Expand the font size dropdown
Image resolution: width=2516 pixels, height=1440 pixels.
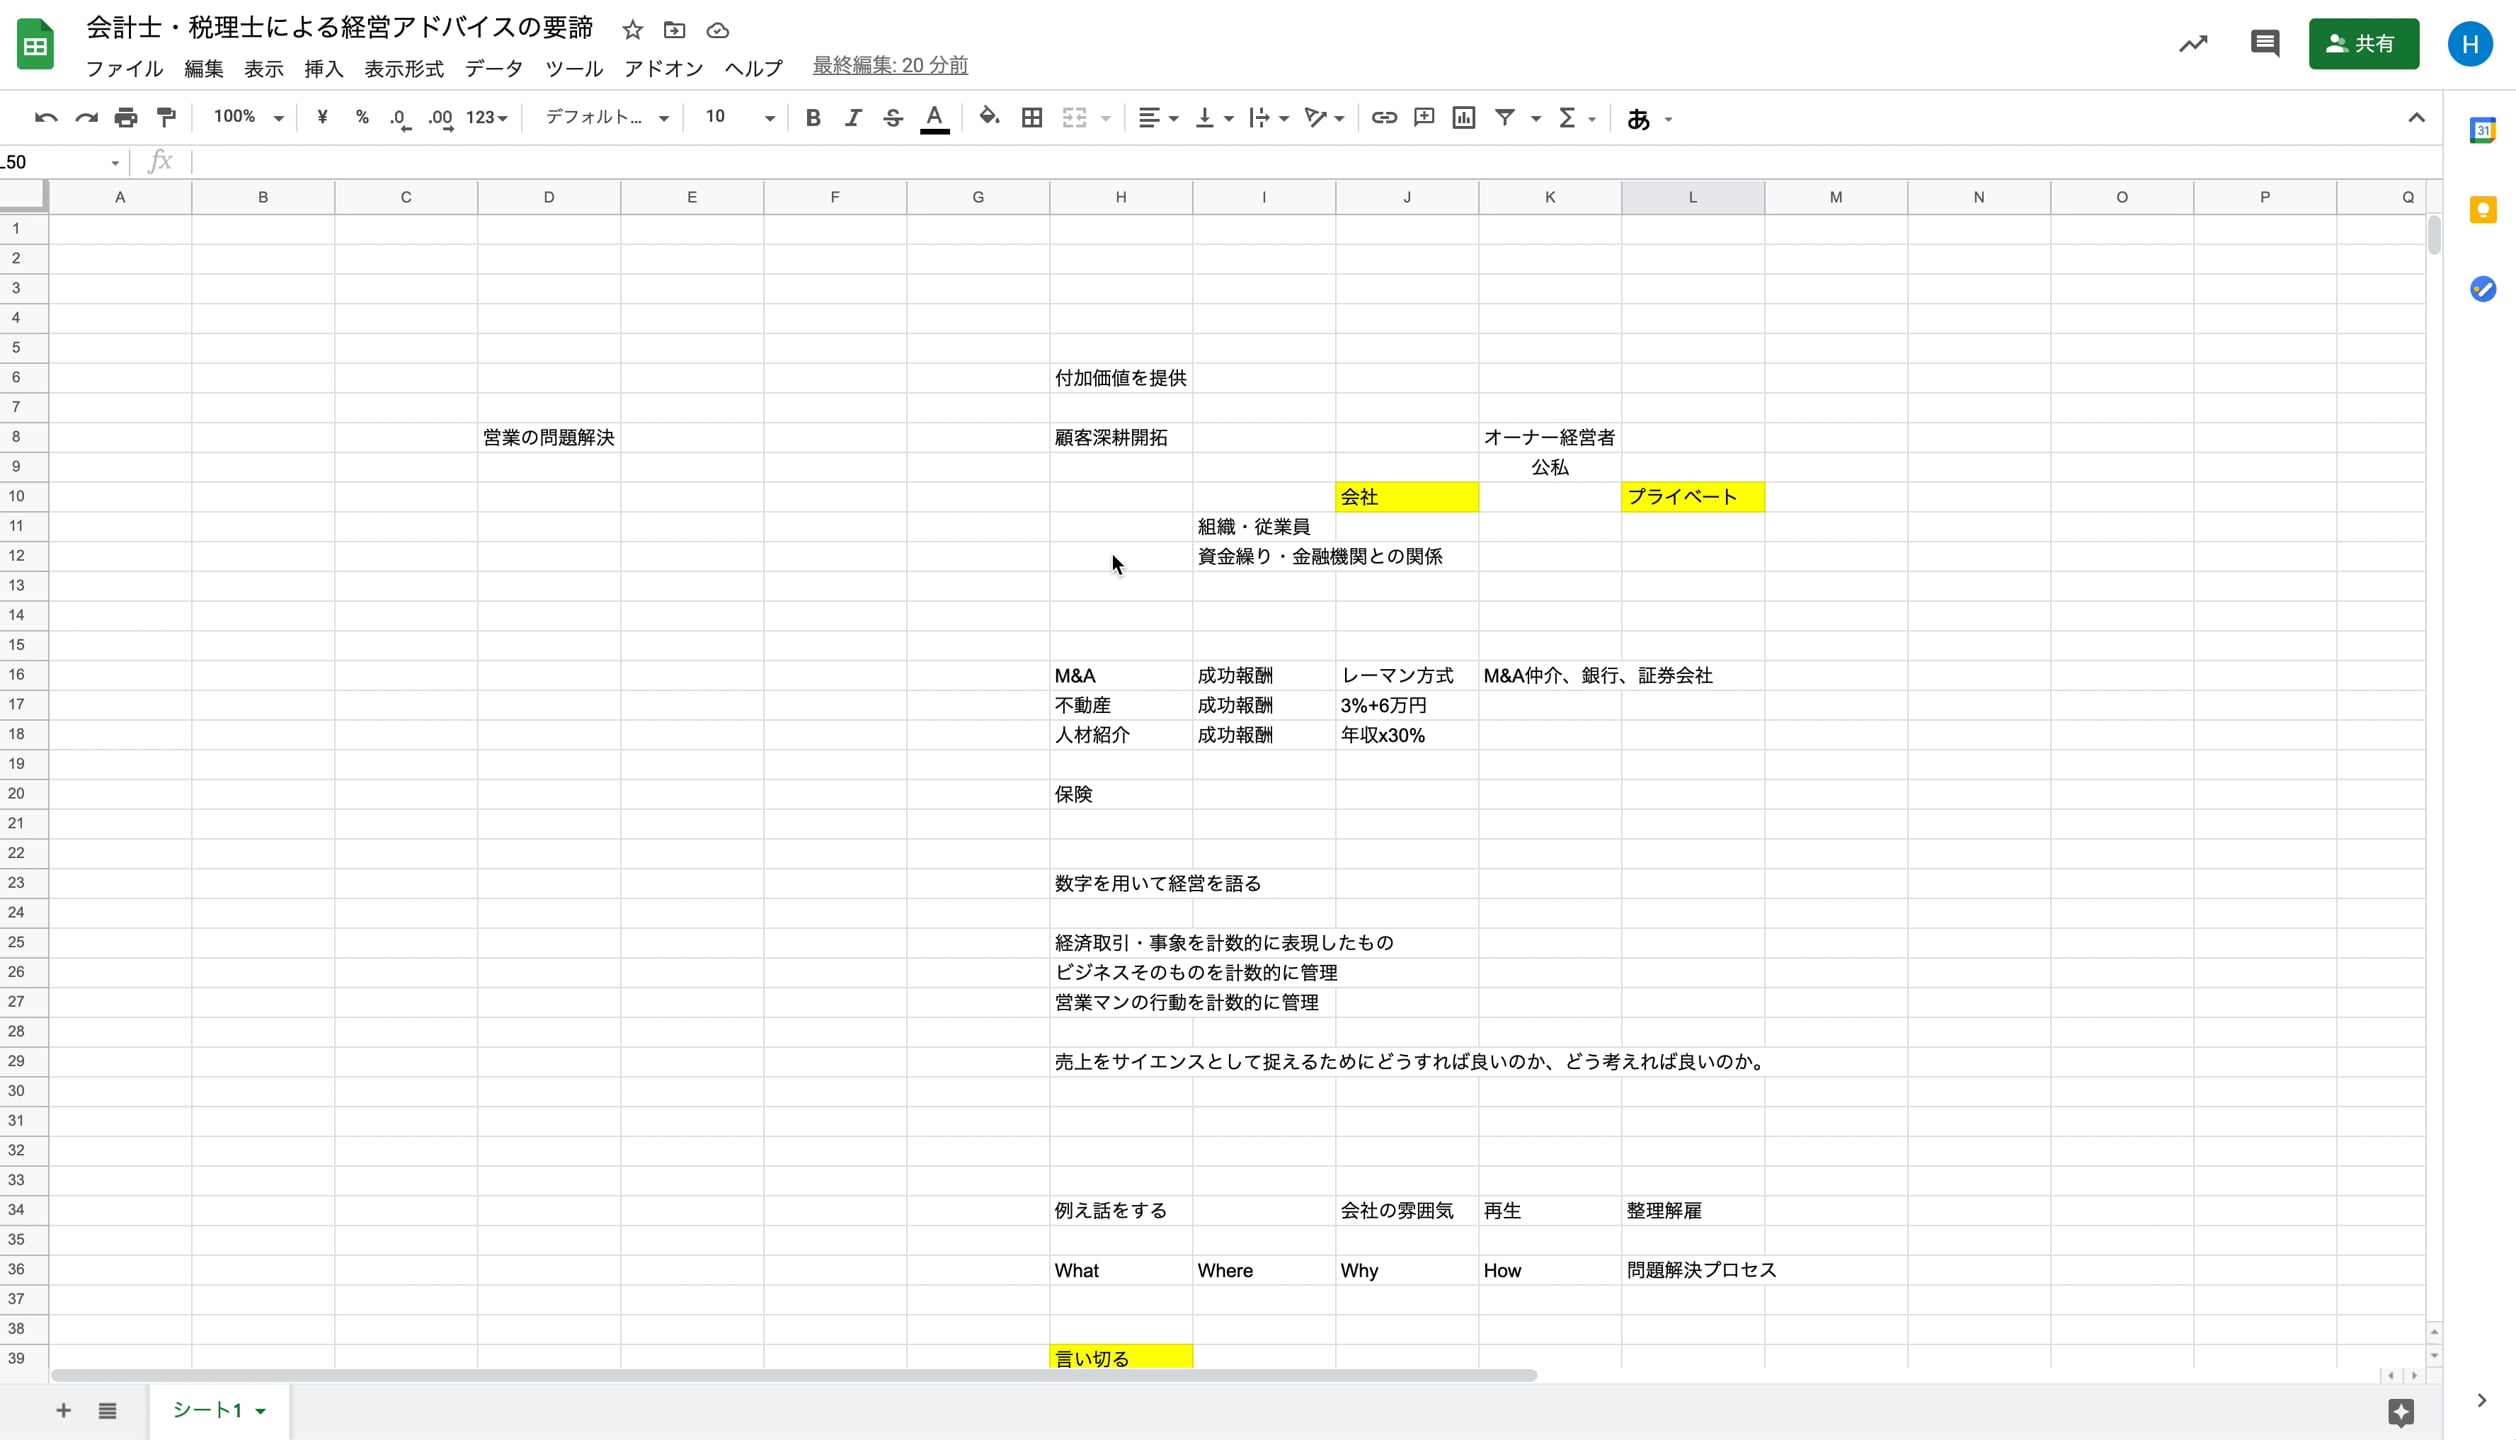769,118
